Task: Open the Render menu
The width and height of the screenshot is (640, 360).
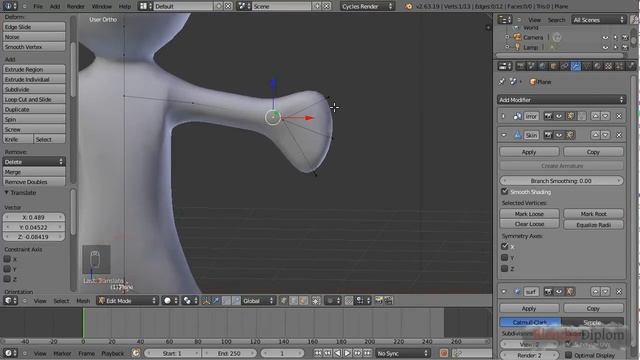Action: (76, 7)
